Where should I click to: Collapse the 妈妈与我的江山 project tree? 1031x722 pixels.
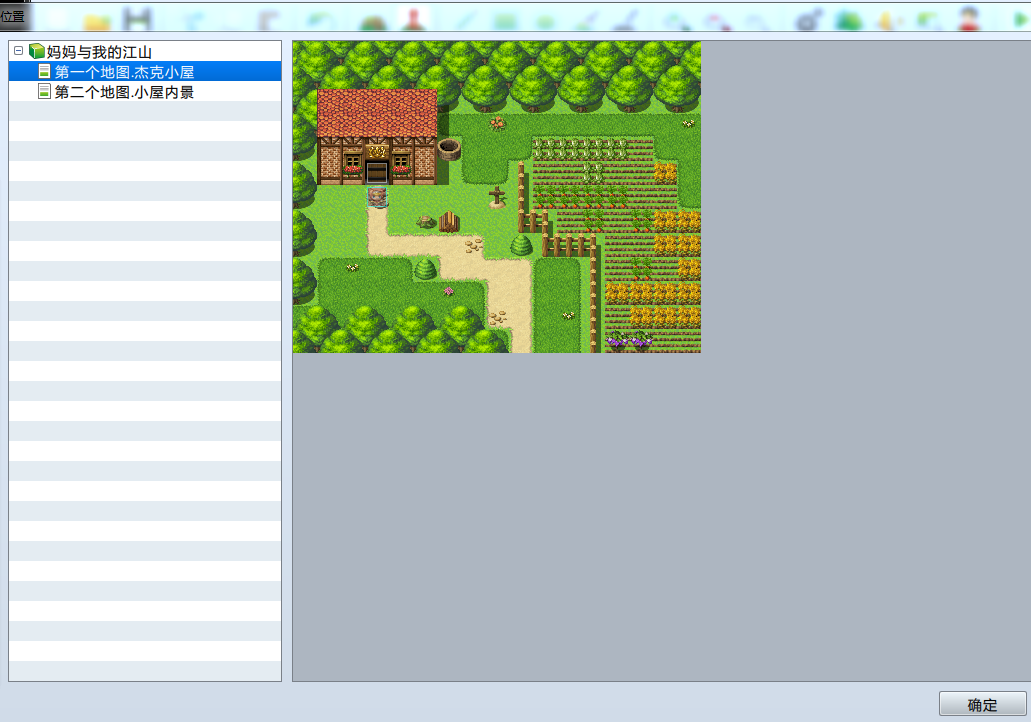click(18, 51)
